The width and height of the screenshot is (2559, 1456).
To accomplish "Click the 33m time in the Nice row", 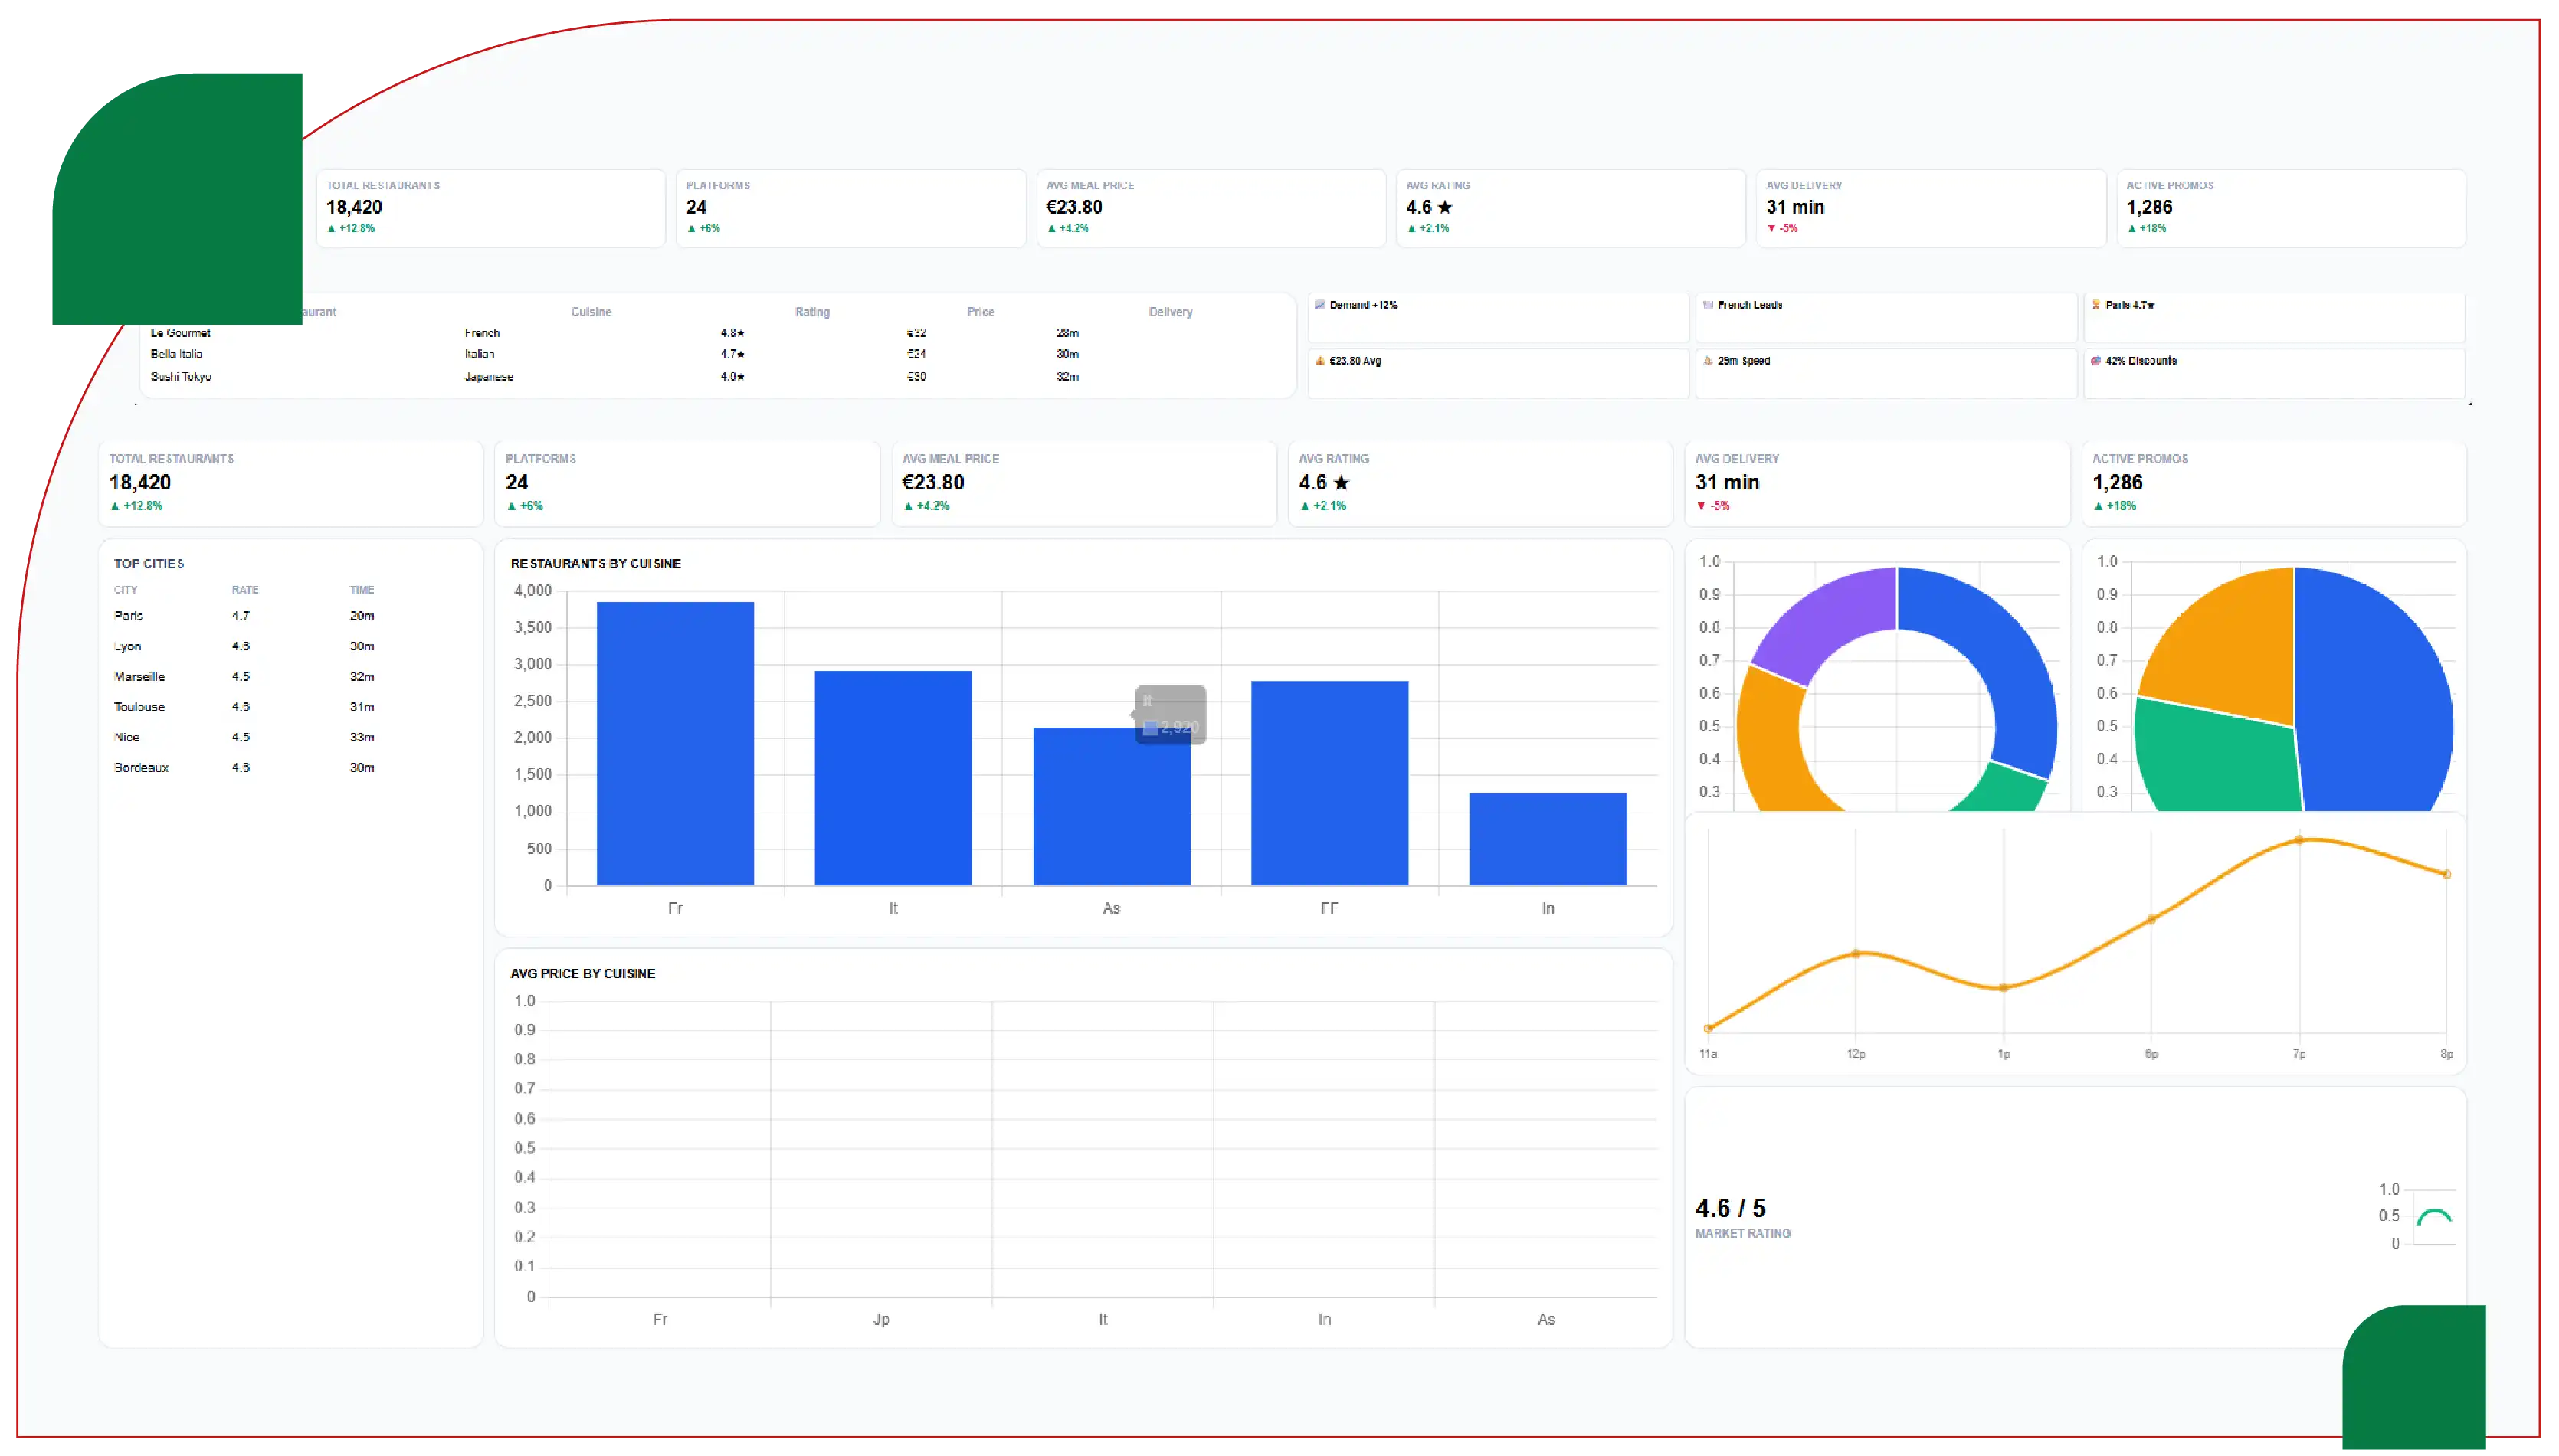I will point(362,737).
